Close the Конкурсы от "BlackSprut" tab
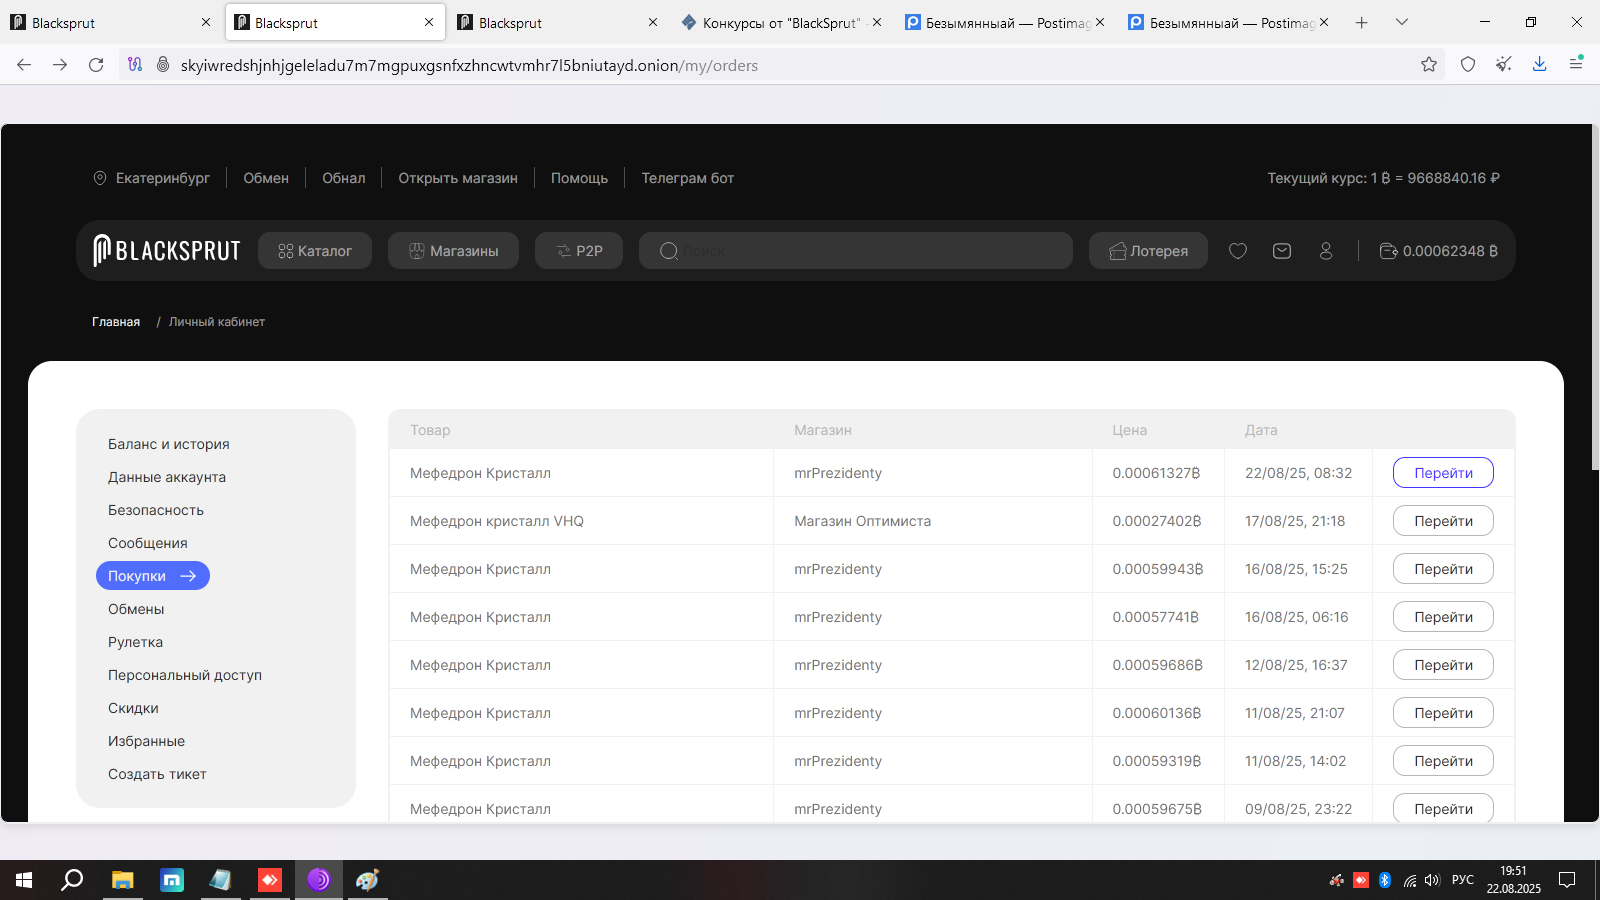Screen dimensions: 1600x900 877,22
